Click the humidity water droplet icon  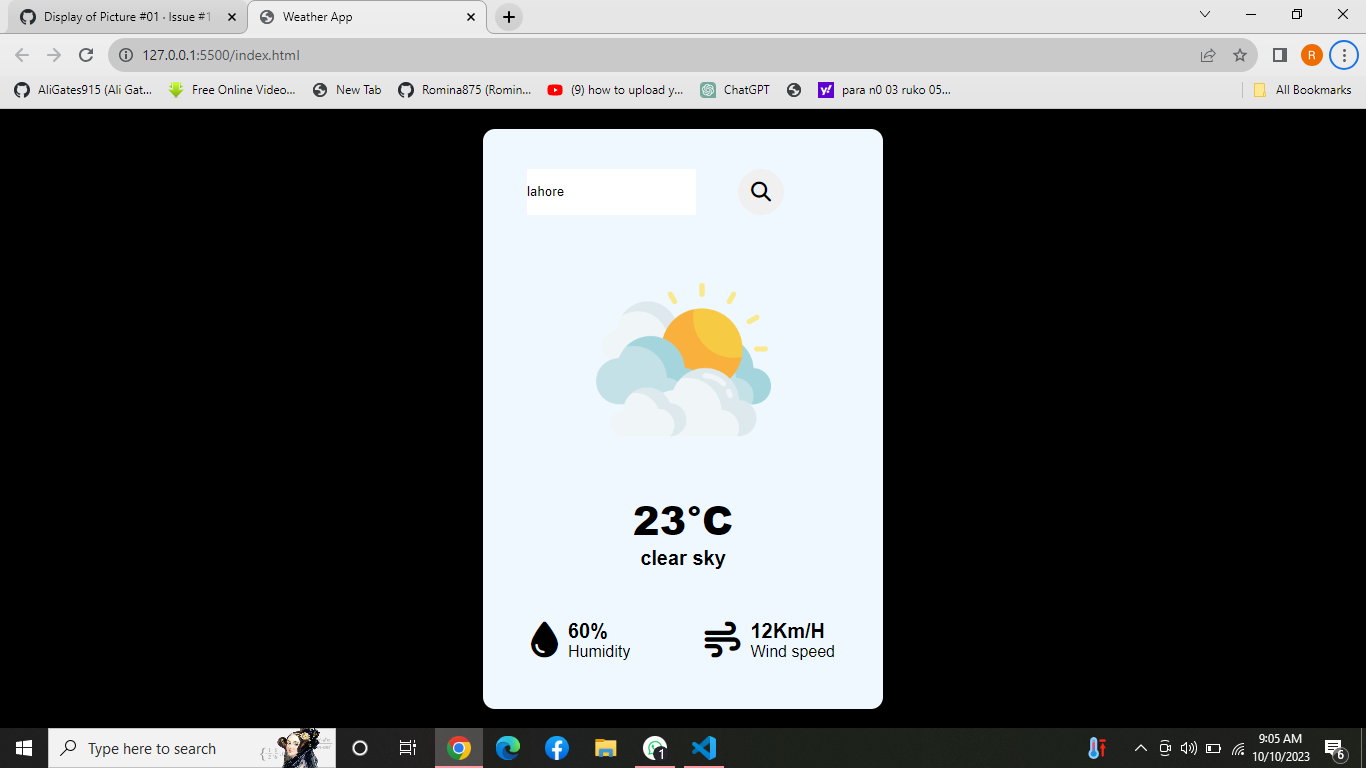543,639
